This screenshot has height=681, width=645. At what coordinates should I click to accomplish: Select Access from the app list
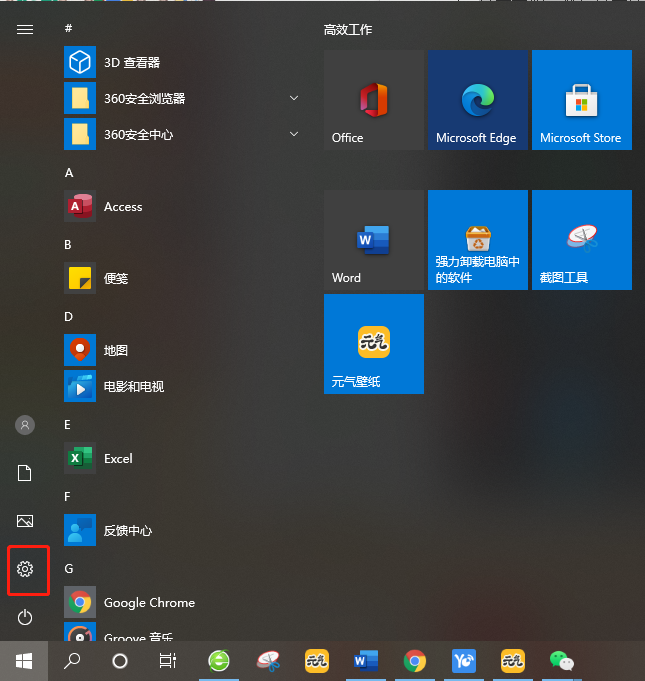click(x=123, y=207)
